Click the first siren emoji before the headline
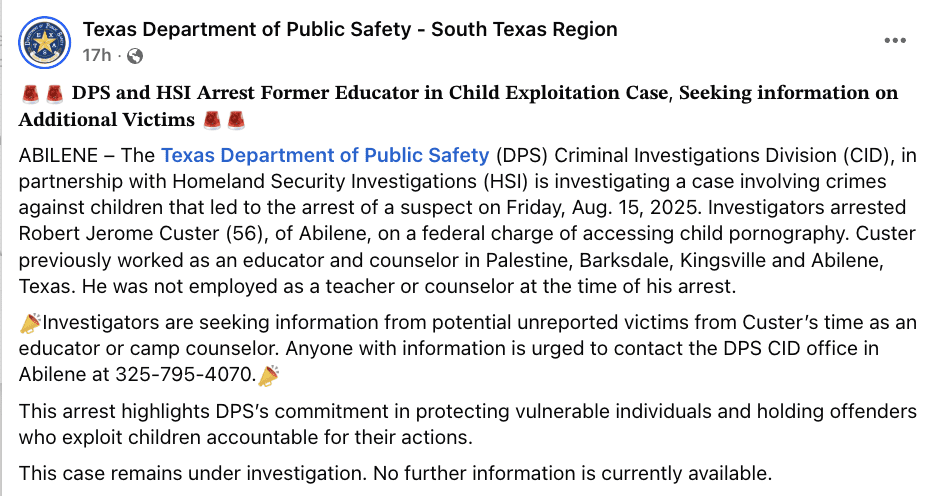 [x=30, y=93]
